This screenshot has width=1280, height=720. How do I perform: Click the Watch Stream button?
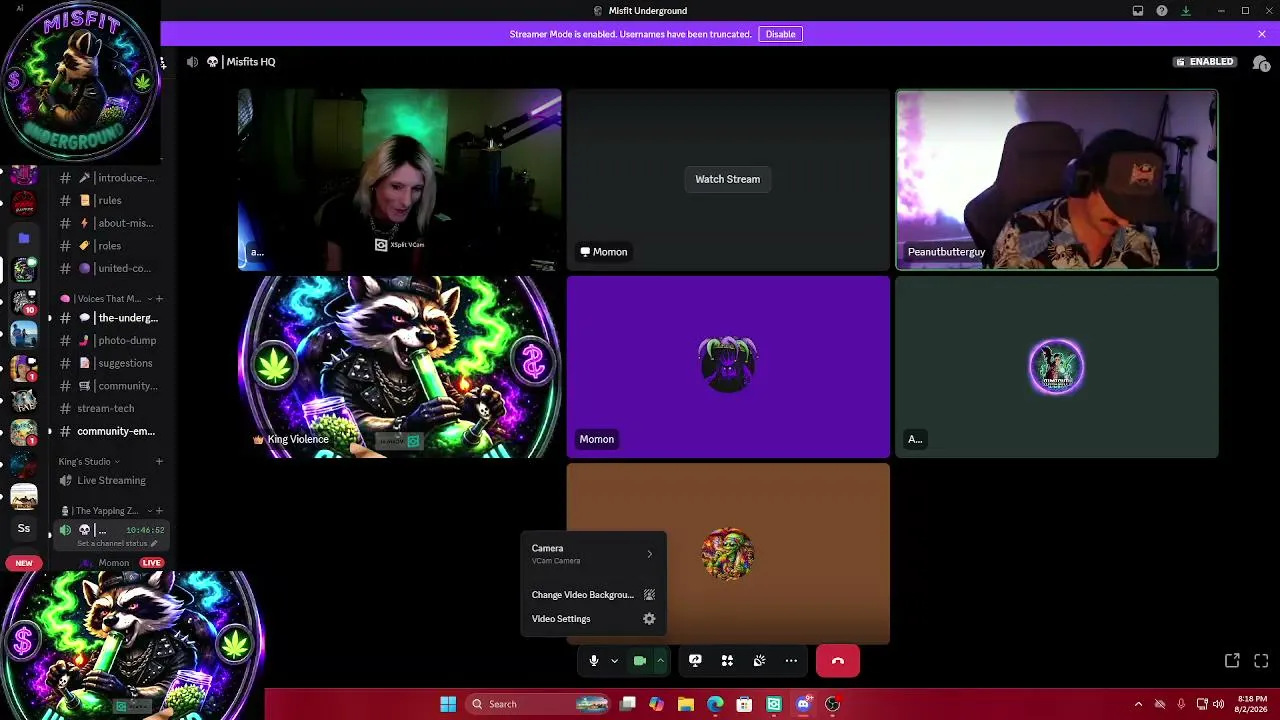[728, 179]
